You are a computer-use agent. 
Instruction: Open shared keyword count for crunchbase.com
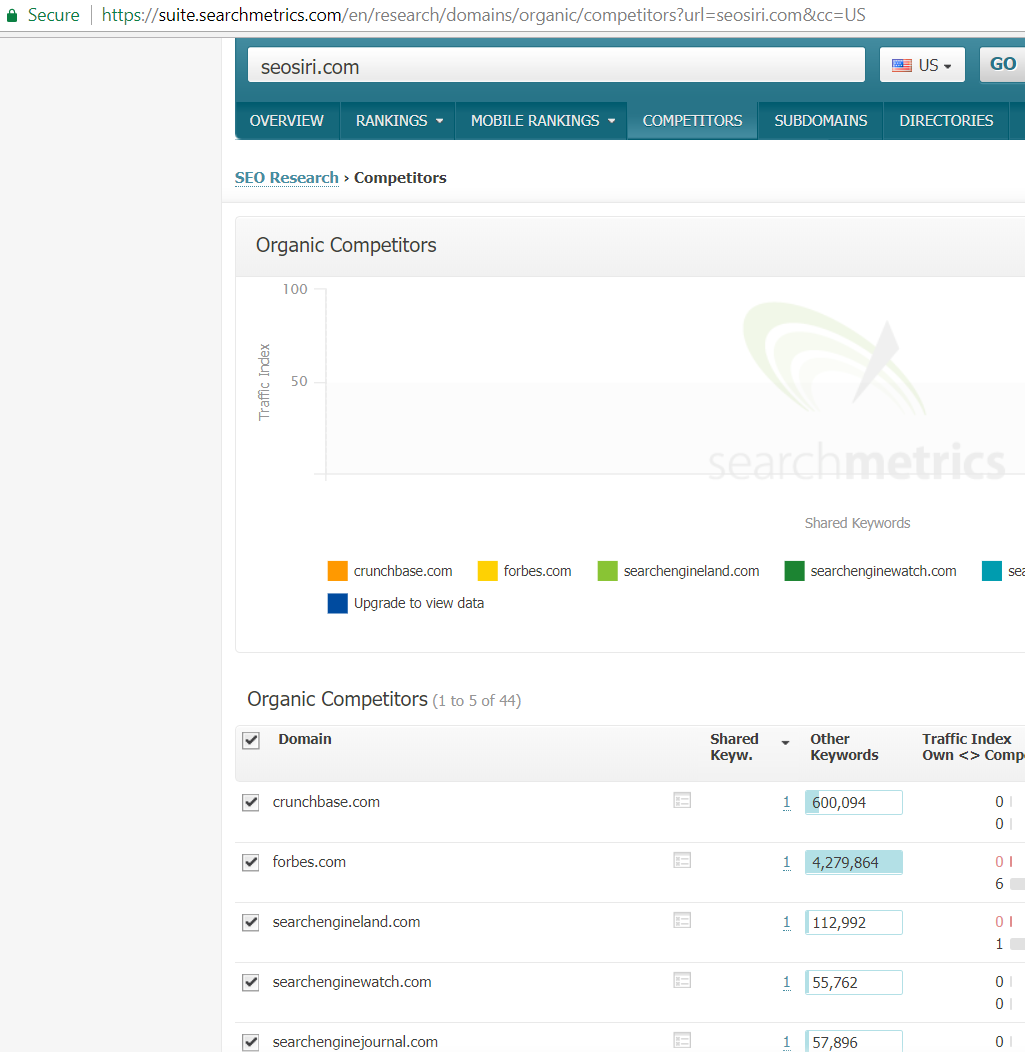(x=786, y=802)
